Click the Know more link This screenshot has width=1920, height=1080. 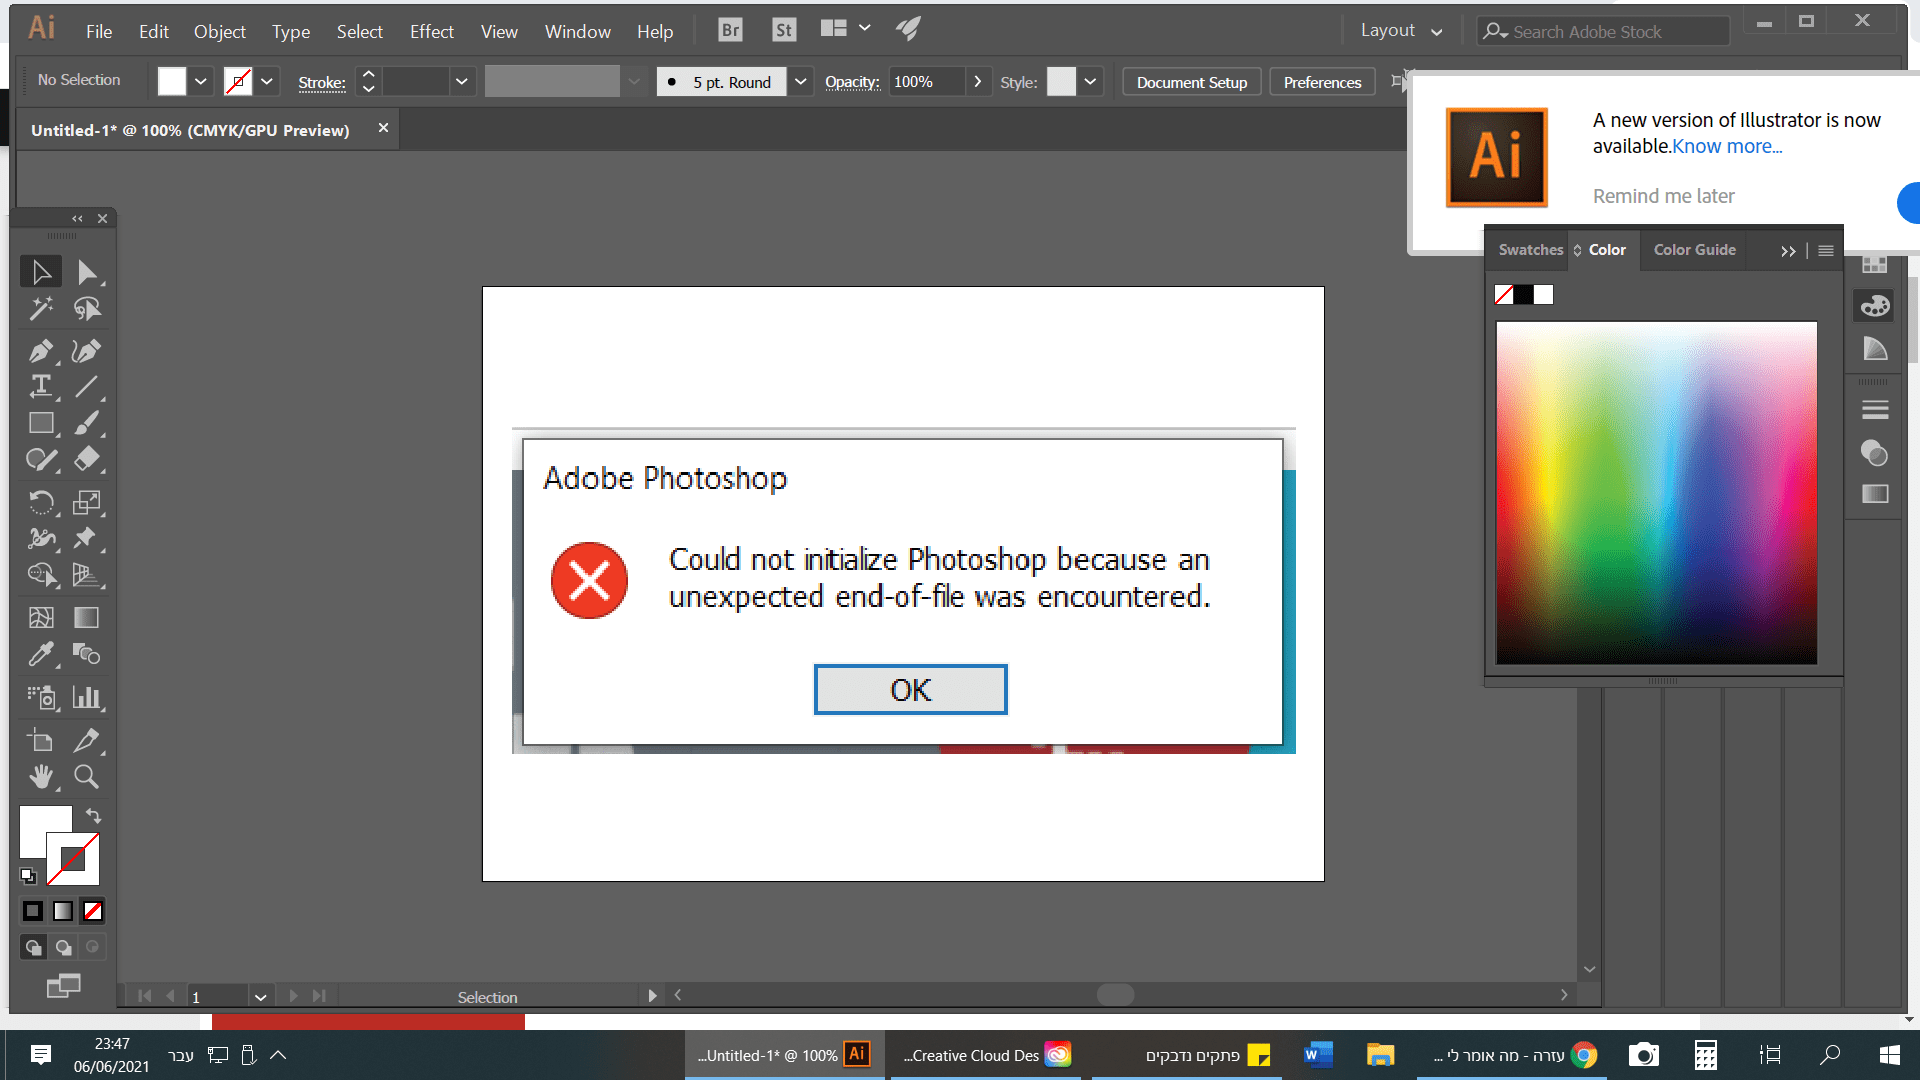(1727, 147)
